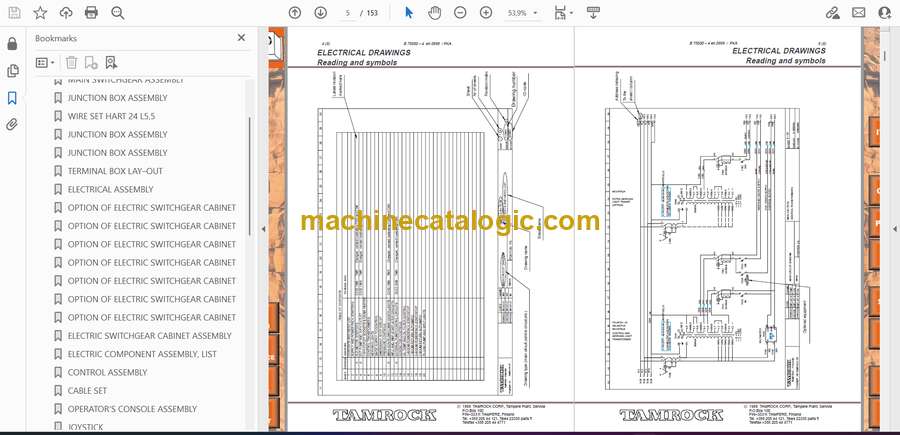
Task: Go to next page with the down arrow
Action: [x=320, y=13]
